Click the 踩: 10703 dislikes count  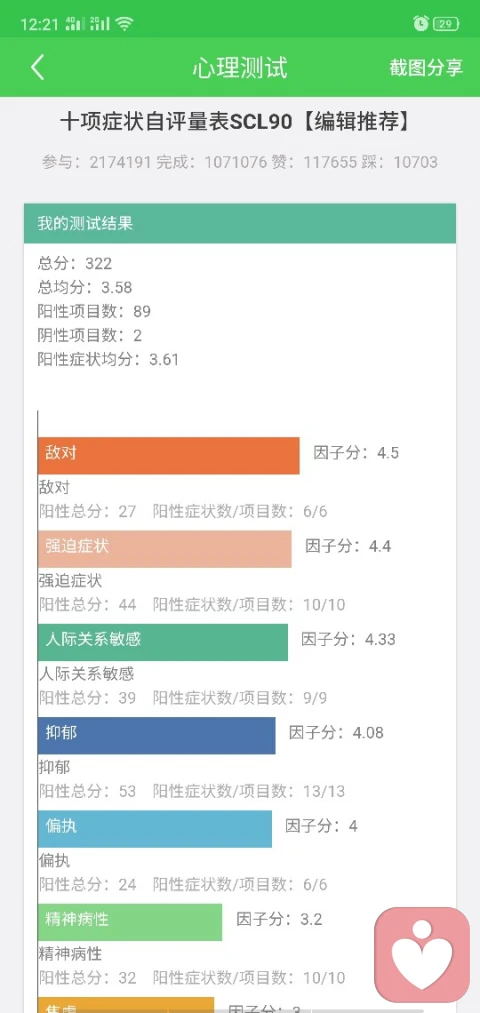point(399,162)
